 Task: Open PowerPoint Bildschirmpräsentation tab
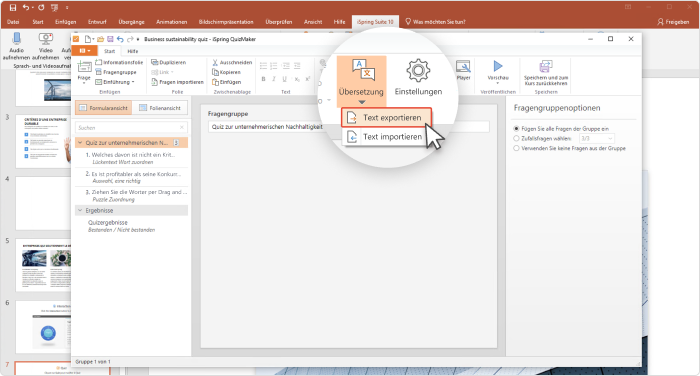226,22
